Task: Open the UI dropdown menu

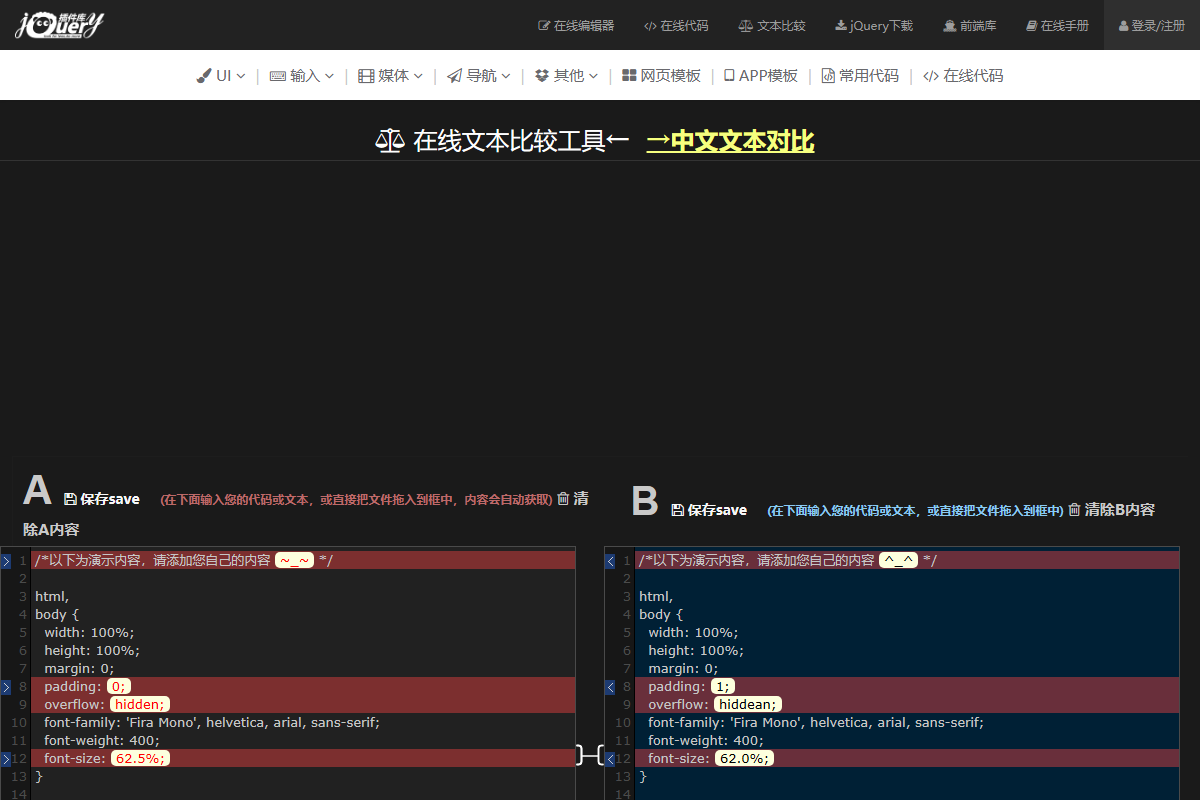Action: tap(220, 74)
